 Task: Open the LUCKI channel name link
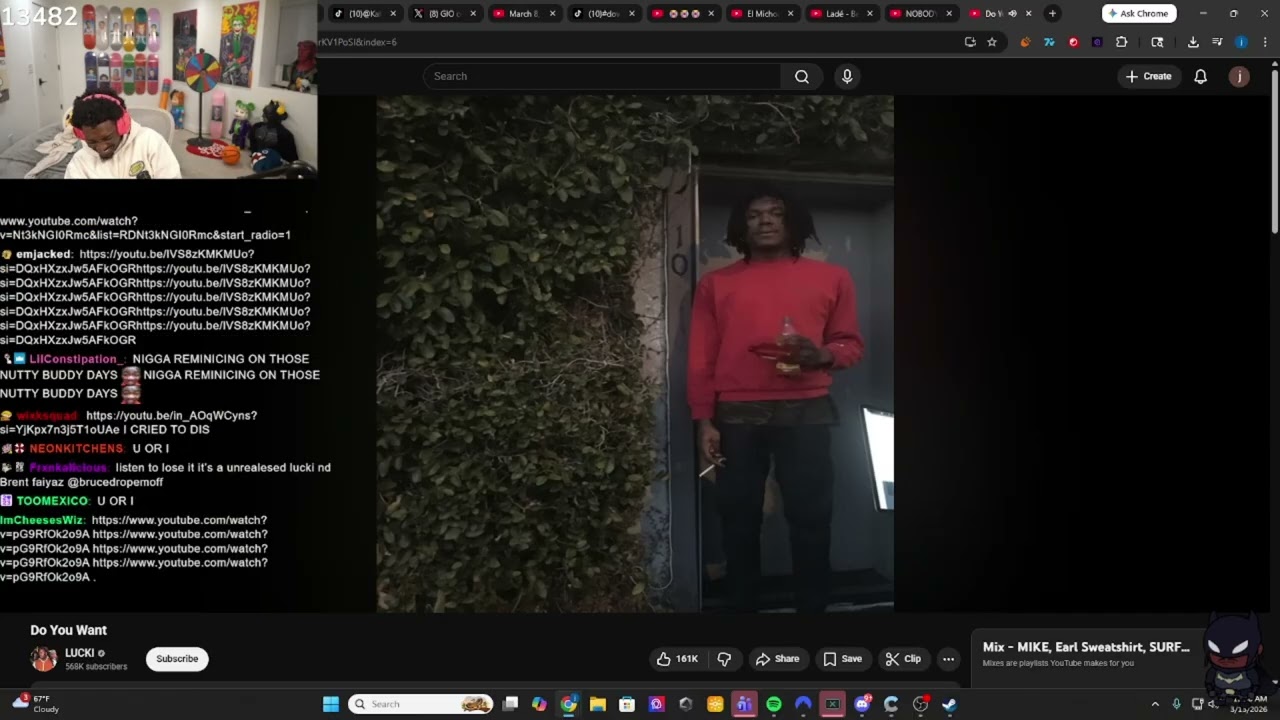[80, 653]
